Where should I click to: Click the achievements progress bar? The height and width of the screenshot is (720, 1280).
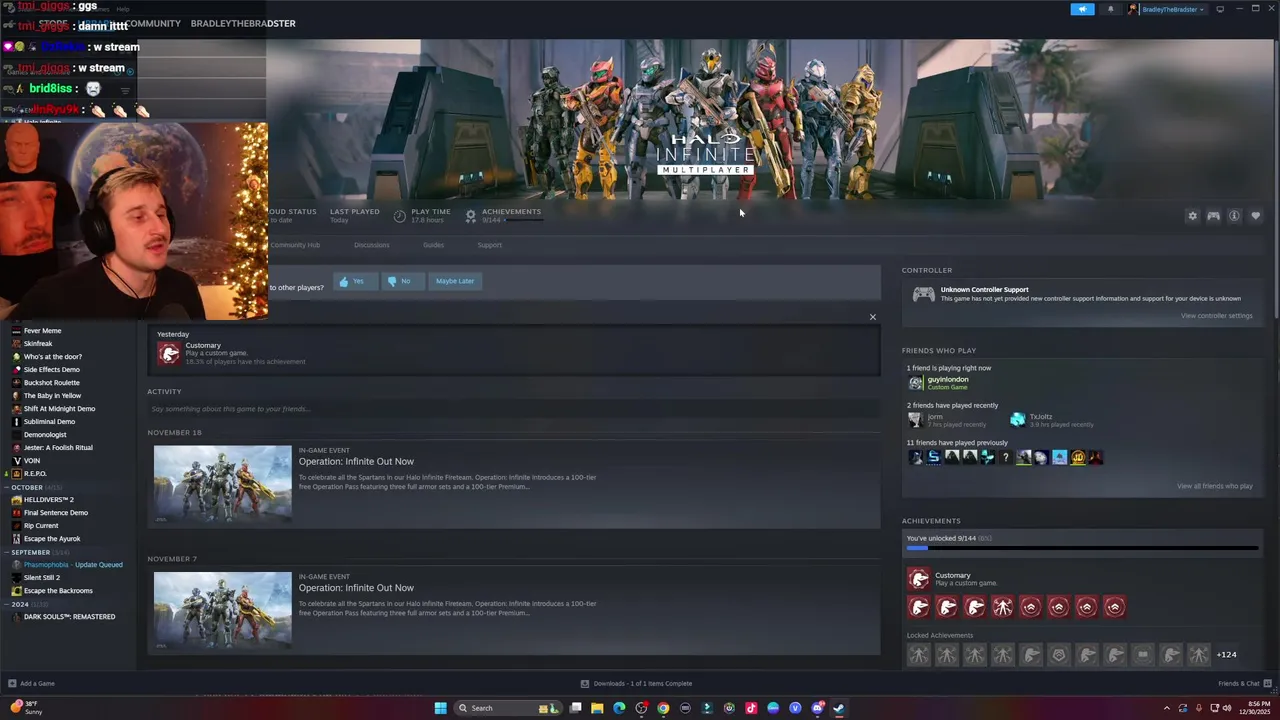(1082, 548)
